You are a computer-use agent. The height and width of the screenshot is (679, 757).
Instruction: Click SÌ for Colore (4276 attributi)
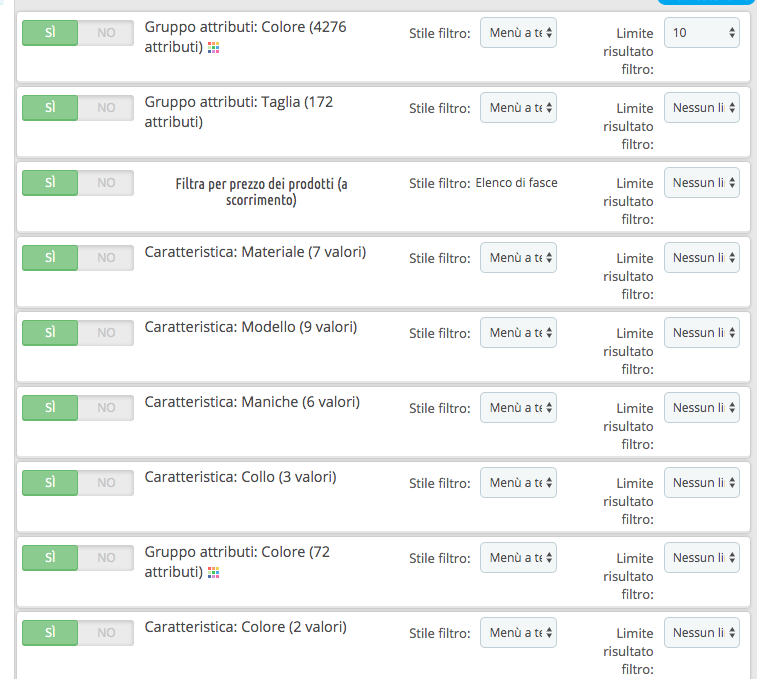pos(50,33)
